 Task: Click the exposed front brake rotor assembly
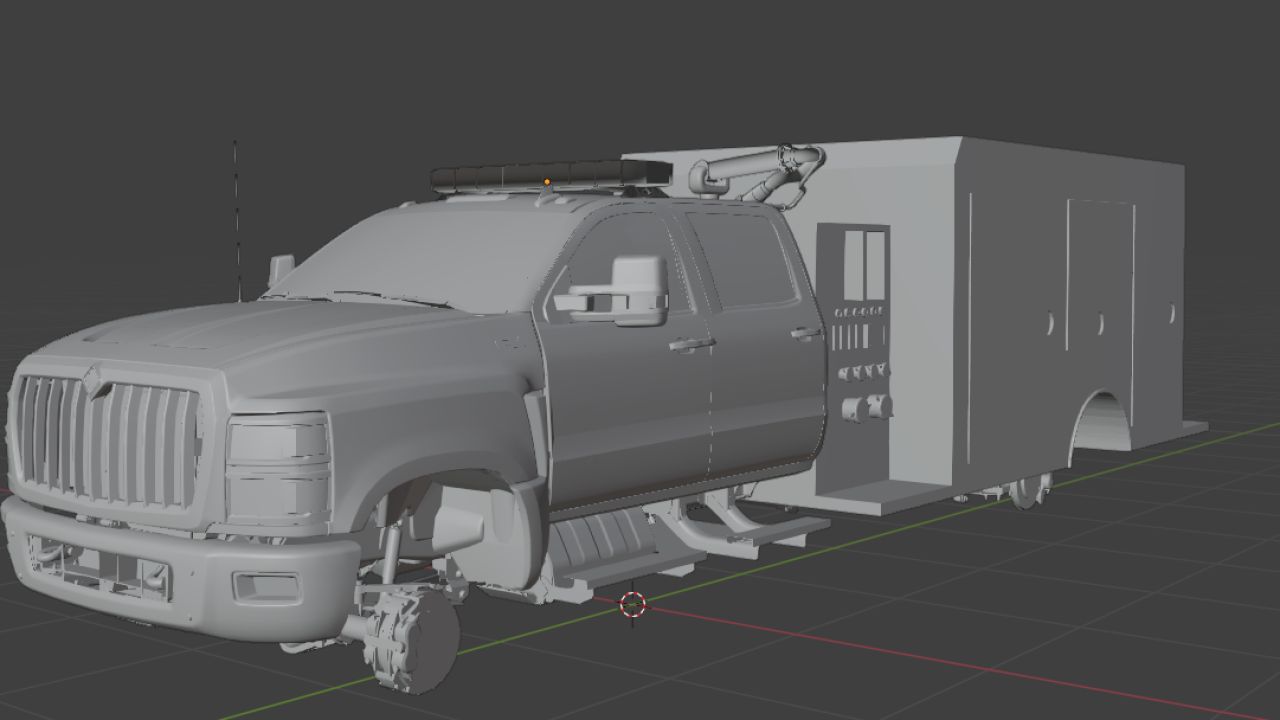(x=407, y=638)
